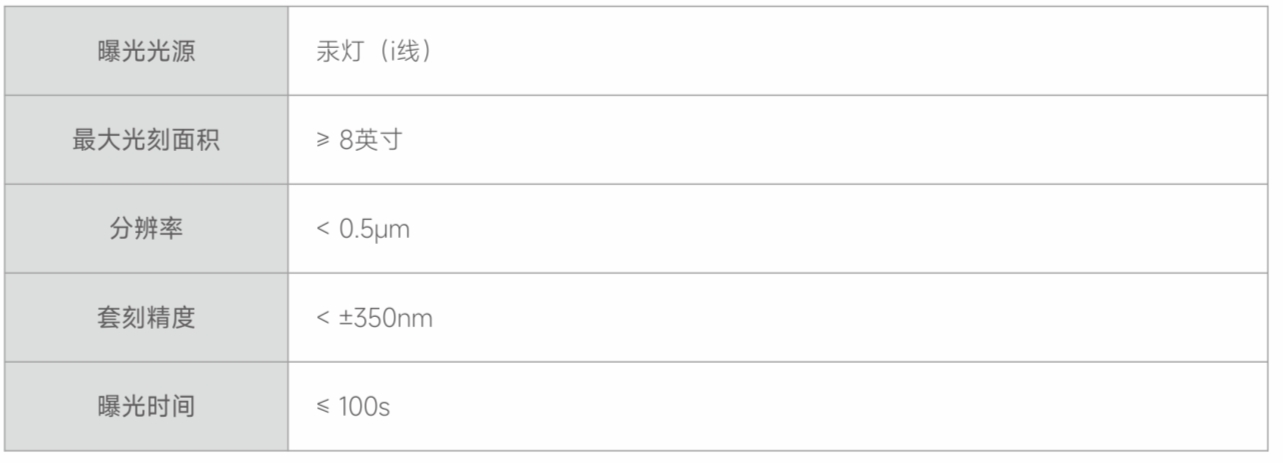Click the 套刻精度 label cell
The image size is (1283, 463).
pyautogui.click(x=146, y=318)
